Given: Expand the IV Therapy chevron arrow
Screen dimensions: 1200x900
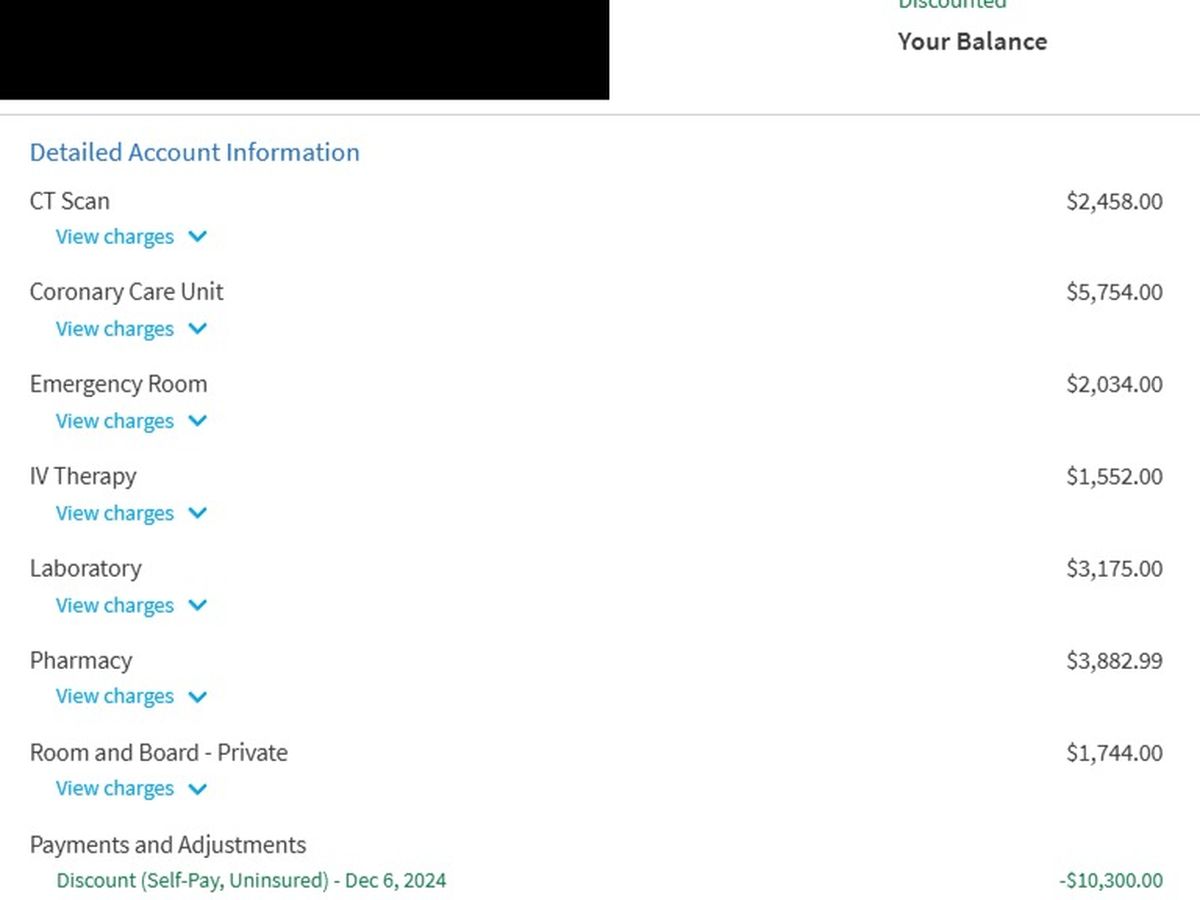Looking at the screenshot, I should (x=197, y=513).
